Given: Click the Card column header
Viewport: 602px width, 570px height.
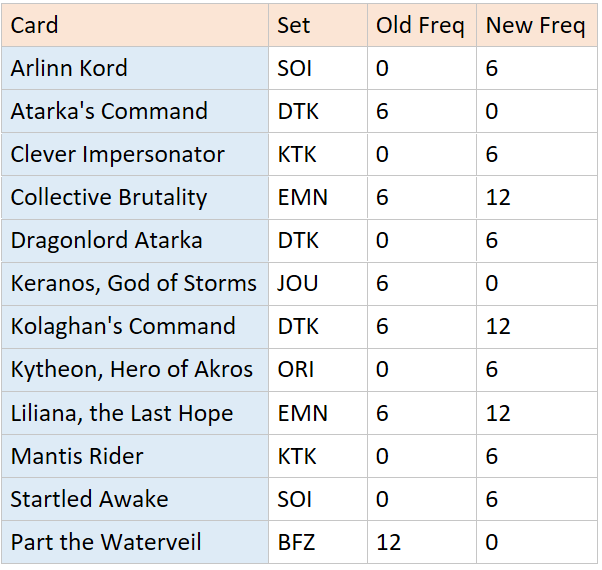Looking at the screenshot, I should (135, 26).
